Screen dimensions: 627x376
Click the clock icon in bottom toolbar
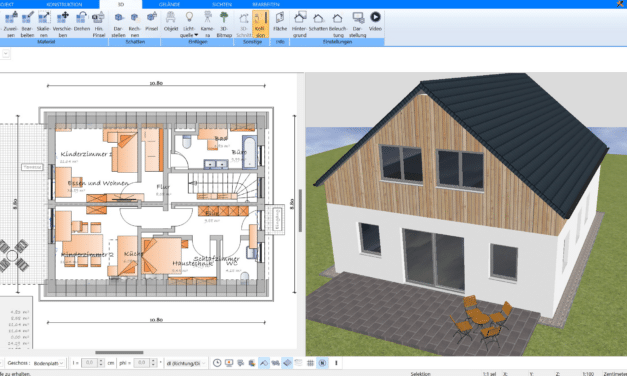pos(217,363)
